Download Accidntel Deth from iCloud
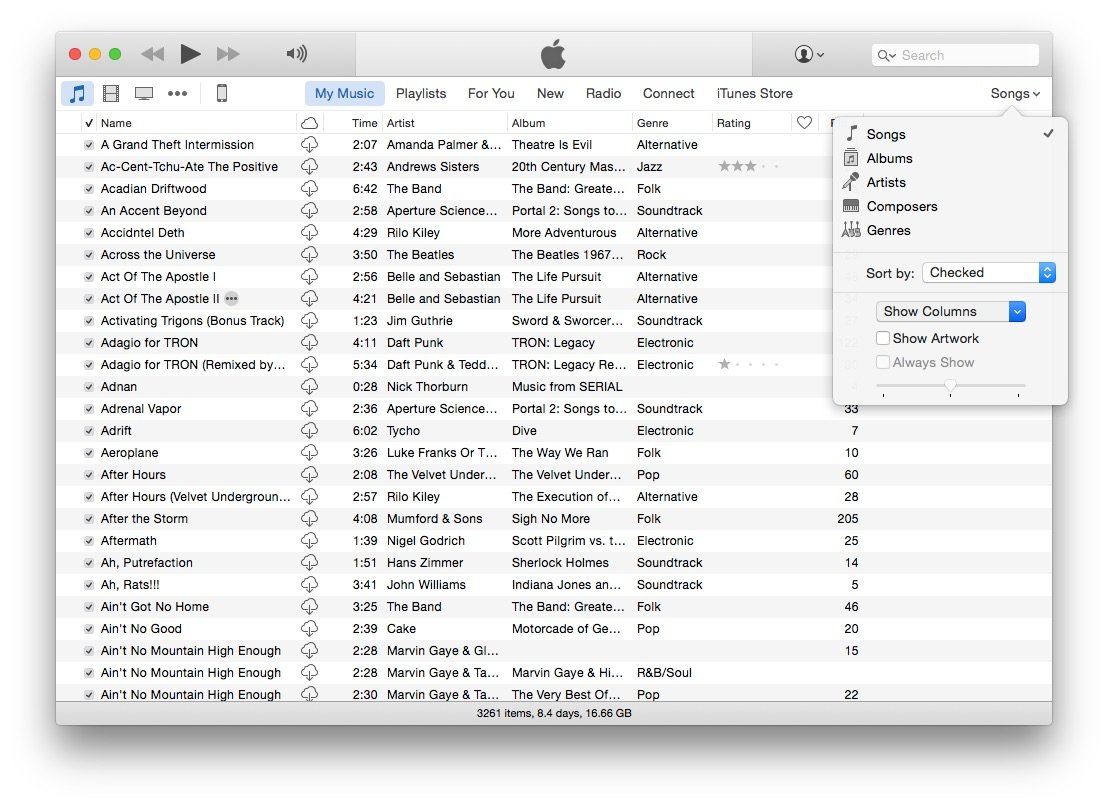1108x805 pixels. [310, 233]
